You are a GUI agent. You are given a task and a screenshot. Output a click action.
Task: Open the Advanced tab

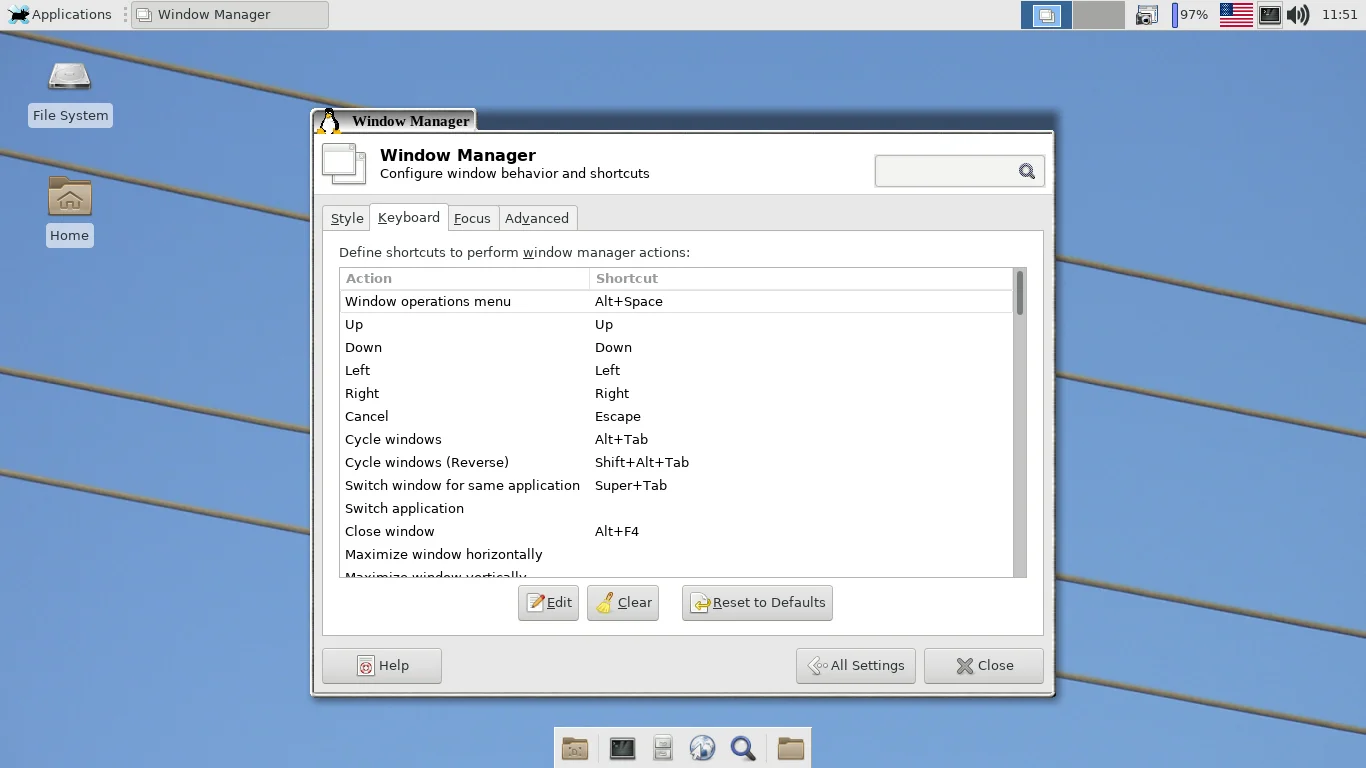click(536, 218)
